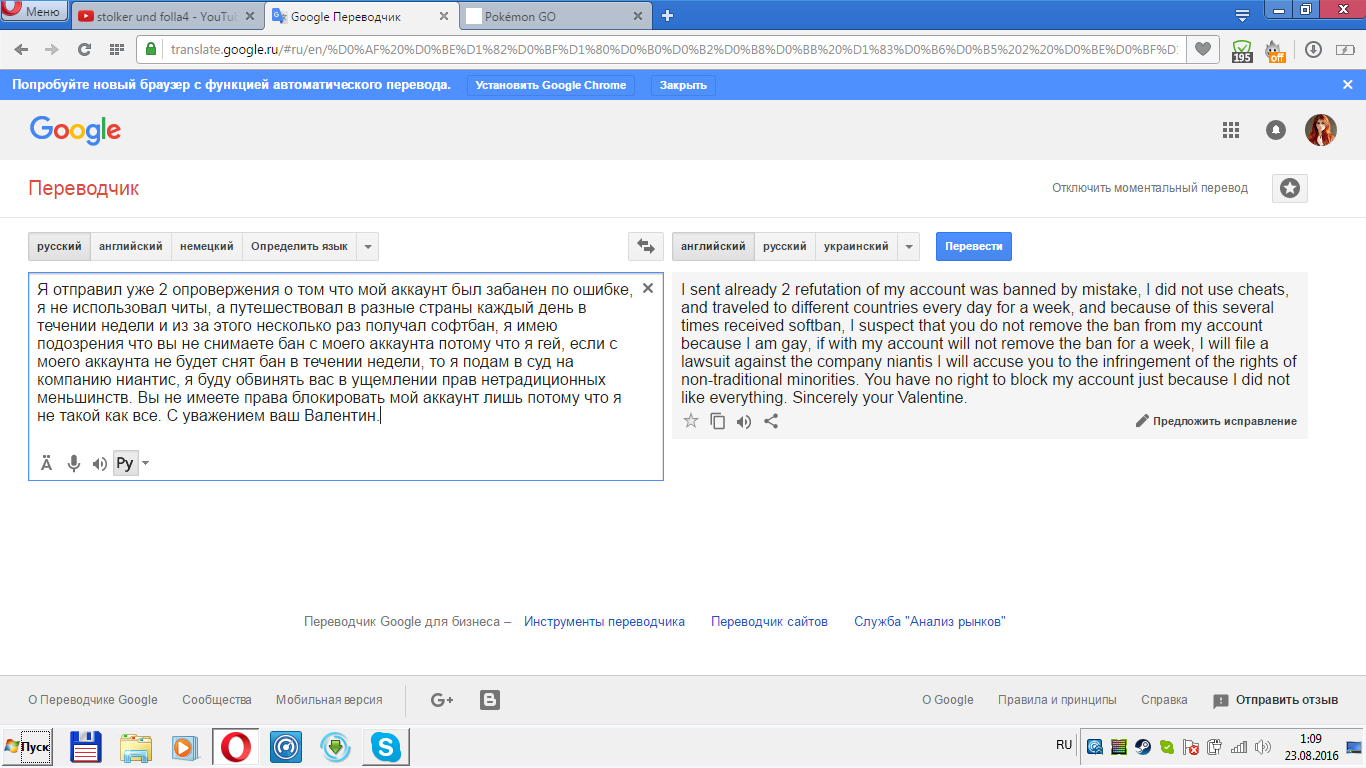Reload the current page
1366x768 pixels.
84,49
